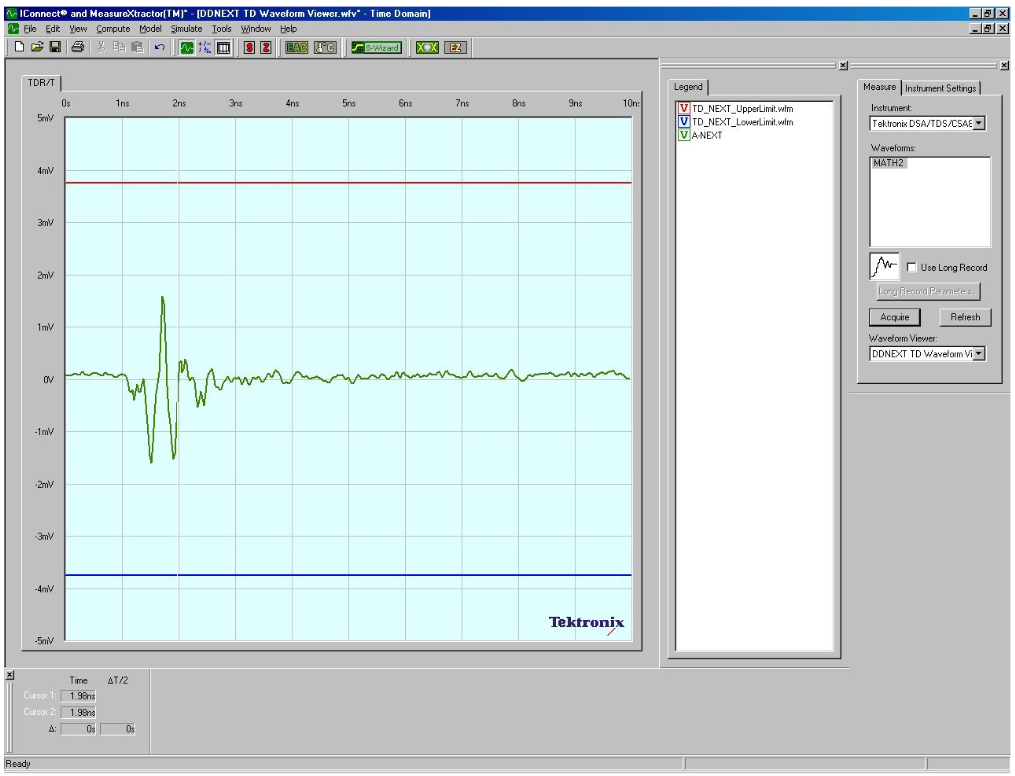Click the waveform preview thumbnail in Measure panel
The height and width of the screenshot is (776, 1015).
(x=884, y=266)
